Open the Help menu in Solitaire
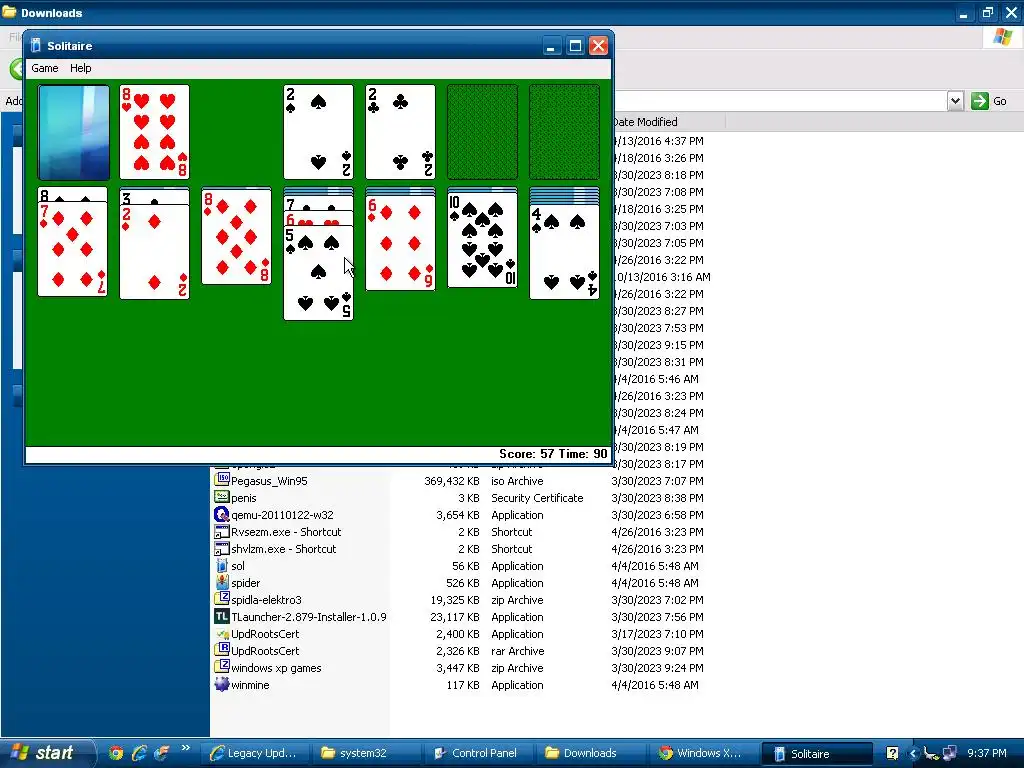This screenshot has width=1024, height=768. point(80,68)
